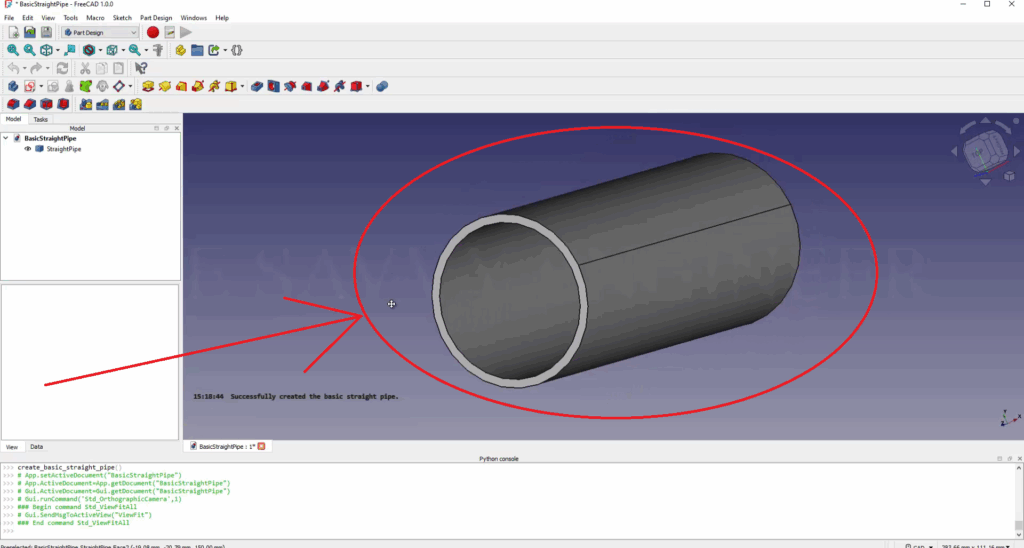1024x548 pixels.
Task: Click the Mirrored pattern icon
Action: 86,105
